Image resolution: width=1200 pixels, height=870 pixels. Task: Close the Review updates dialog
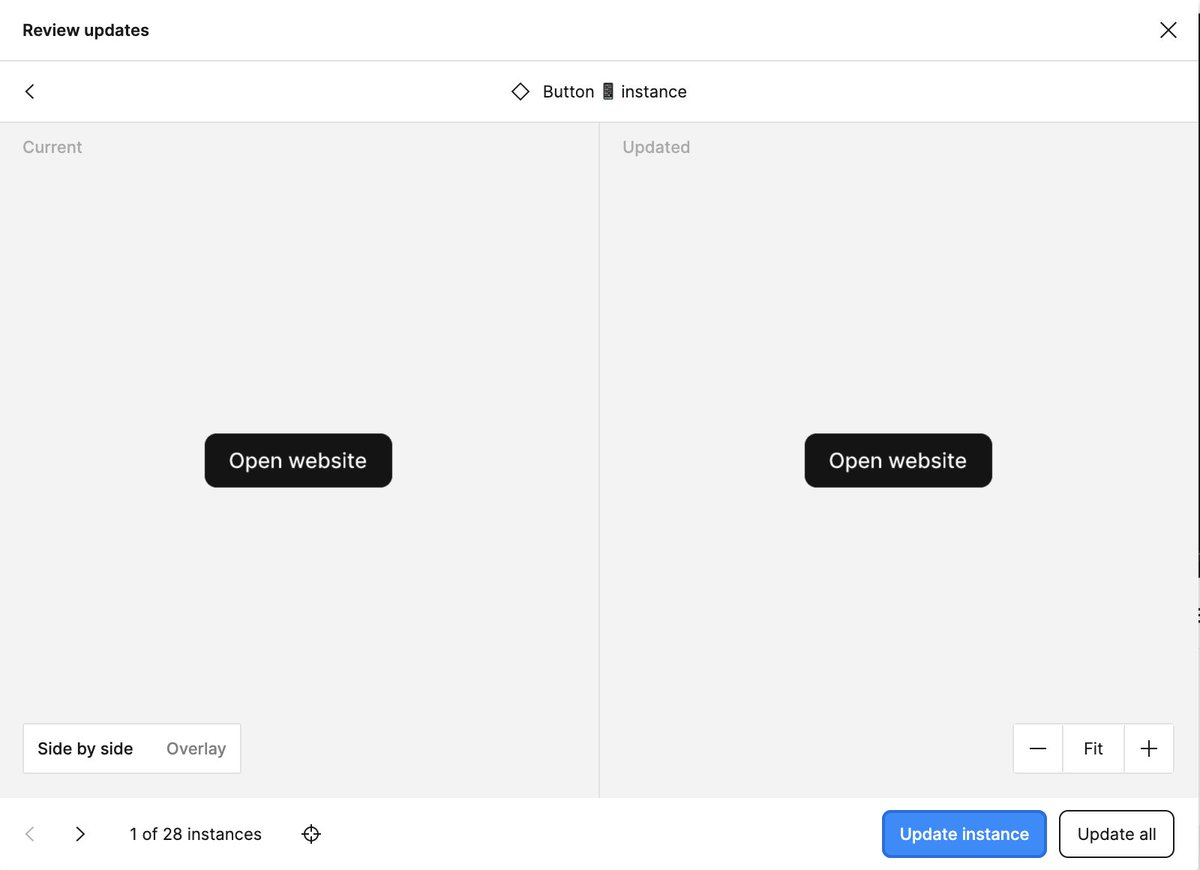click(1168, 30)
